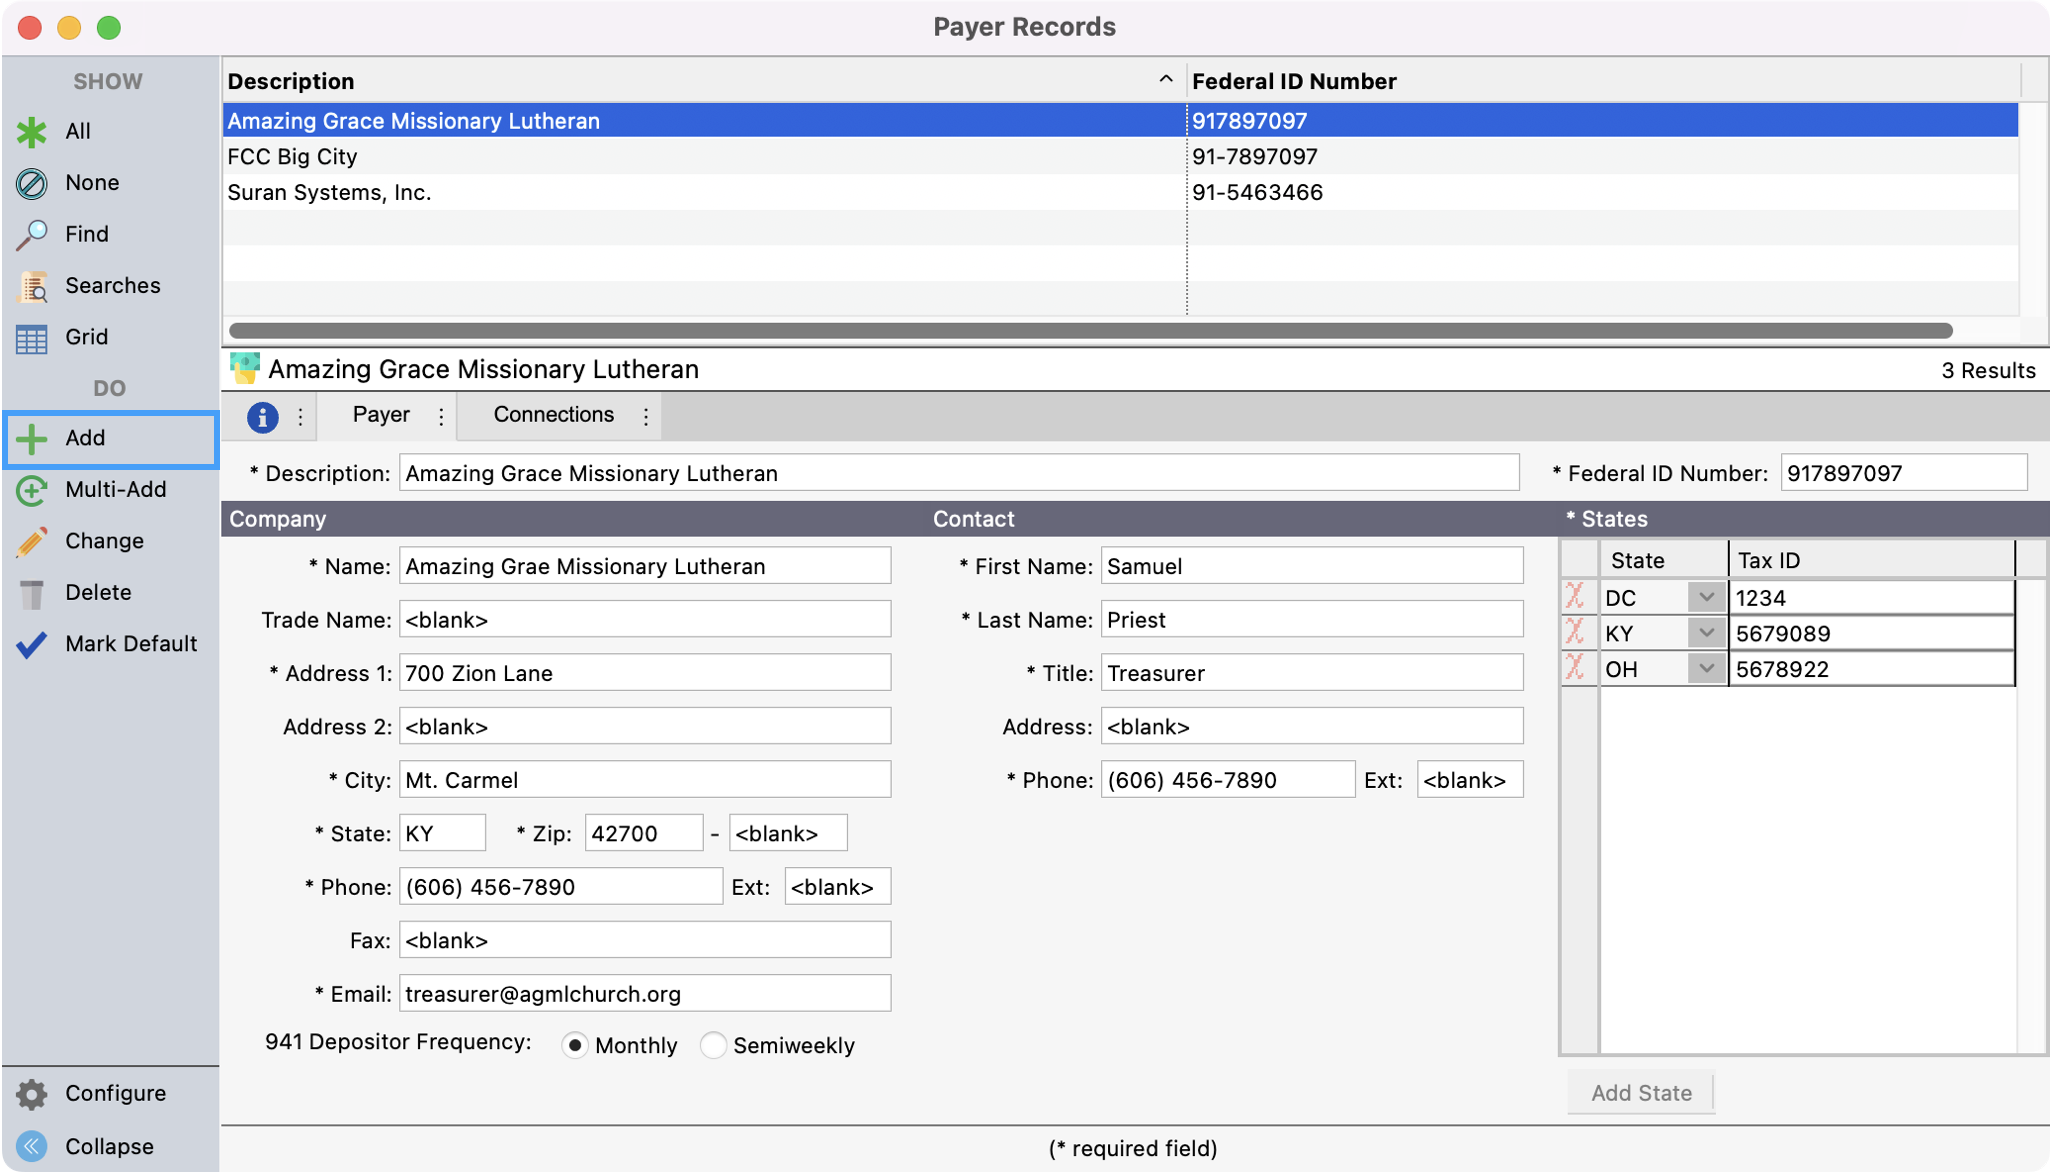Click the trash Delete icon
Viewport: 2050px width, 1172px height.
(x=32, y=593)
